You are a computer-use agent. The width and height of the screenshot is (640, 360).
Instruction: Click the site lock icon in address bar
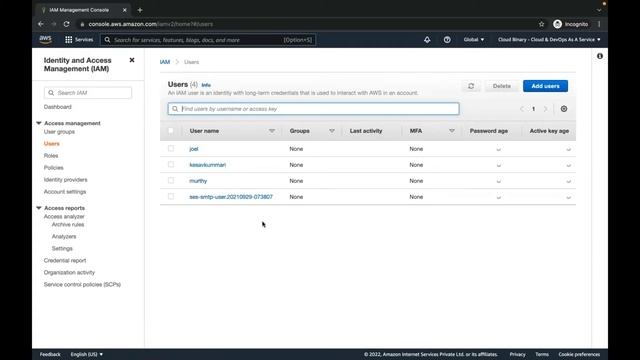coord(82,24)
